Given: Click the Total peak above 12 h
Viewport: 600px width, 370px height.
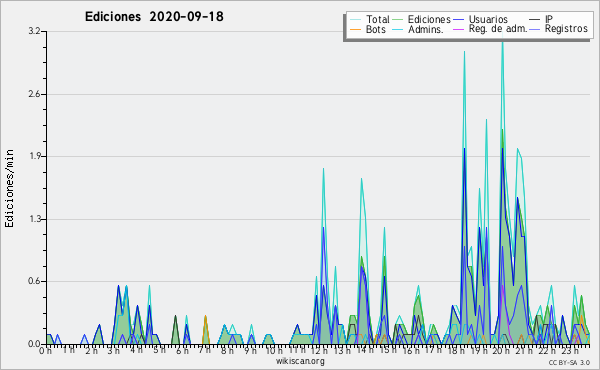Looking at the screenshot, I should click(323, 169).
